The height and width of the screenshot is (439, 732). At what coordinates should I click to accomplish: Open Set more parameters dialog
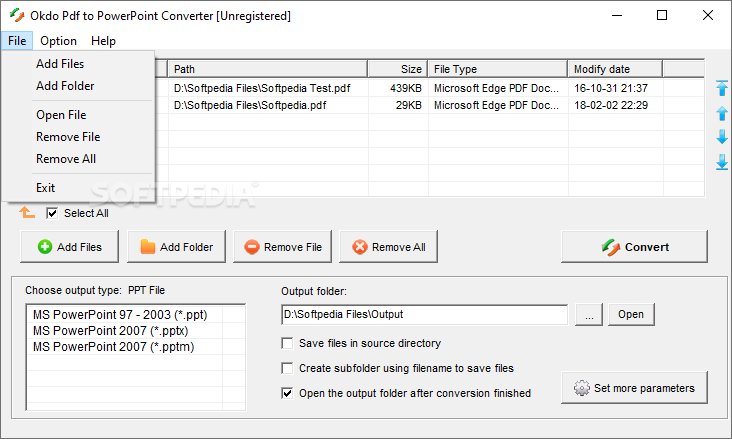point(634,388)
